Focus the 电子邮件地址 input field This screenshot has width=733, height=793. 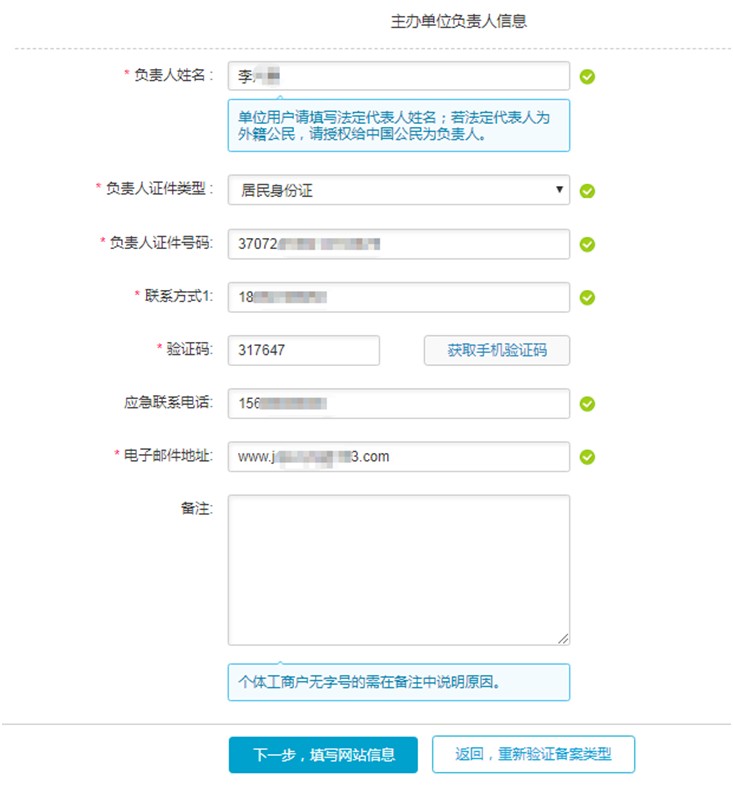tap(399, 457)
